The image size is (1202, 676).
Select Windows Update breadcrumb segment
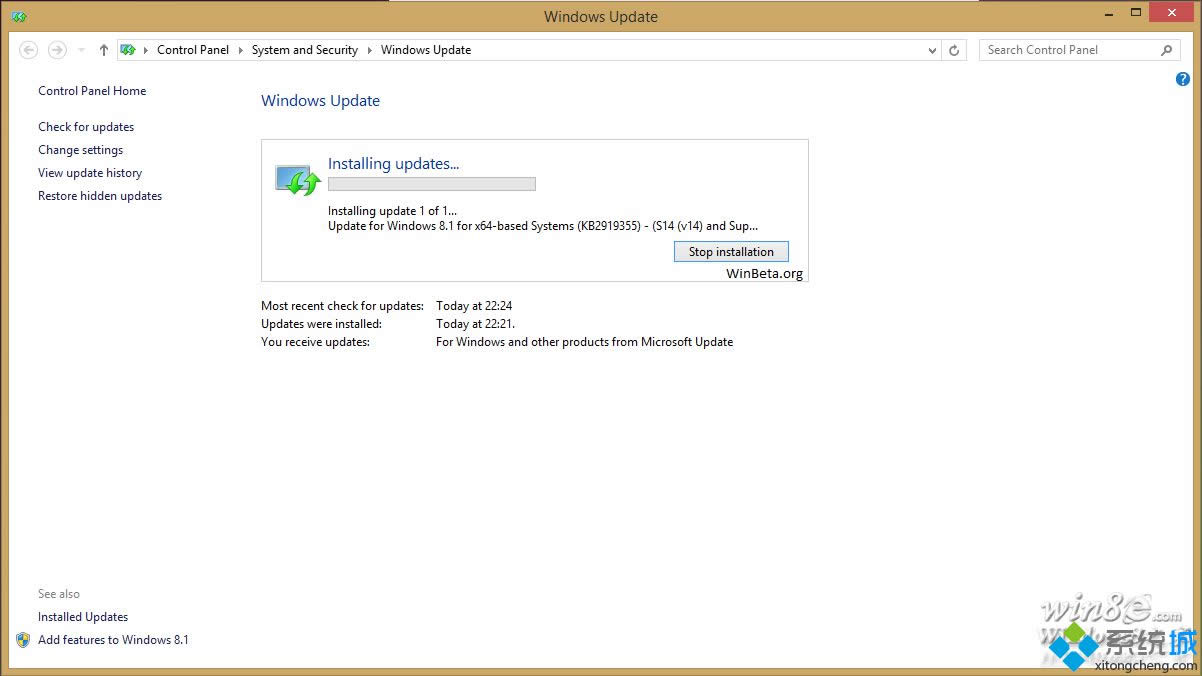426,50
